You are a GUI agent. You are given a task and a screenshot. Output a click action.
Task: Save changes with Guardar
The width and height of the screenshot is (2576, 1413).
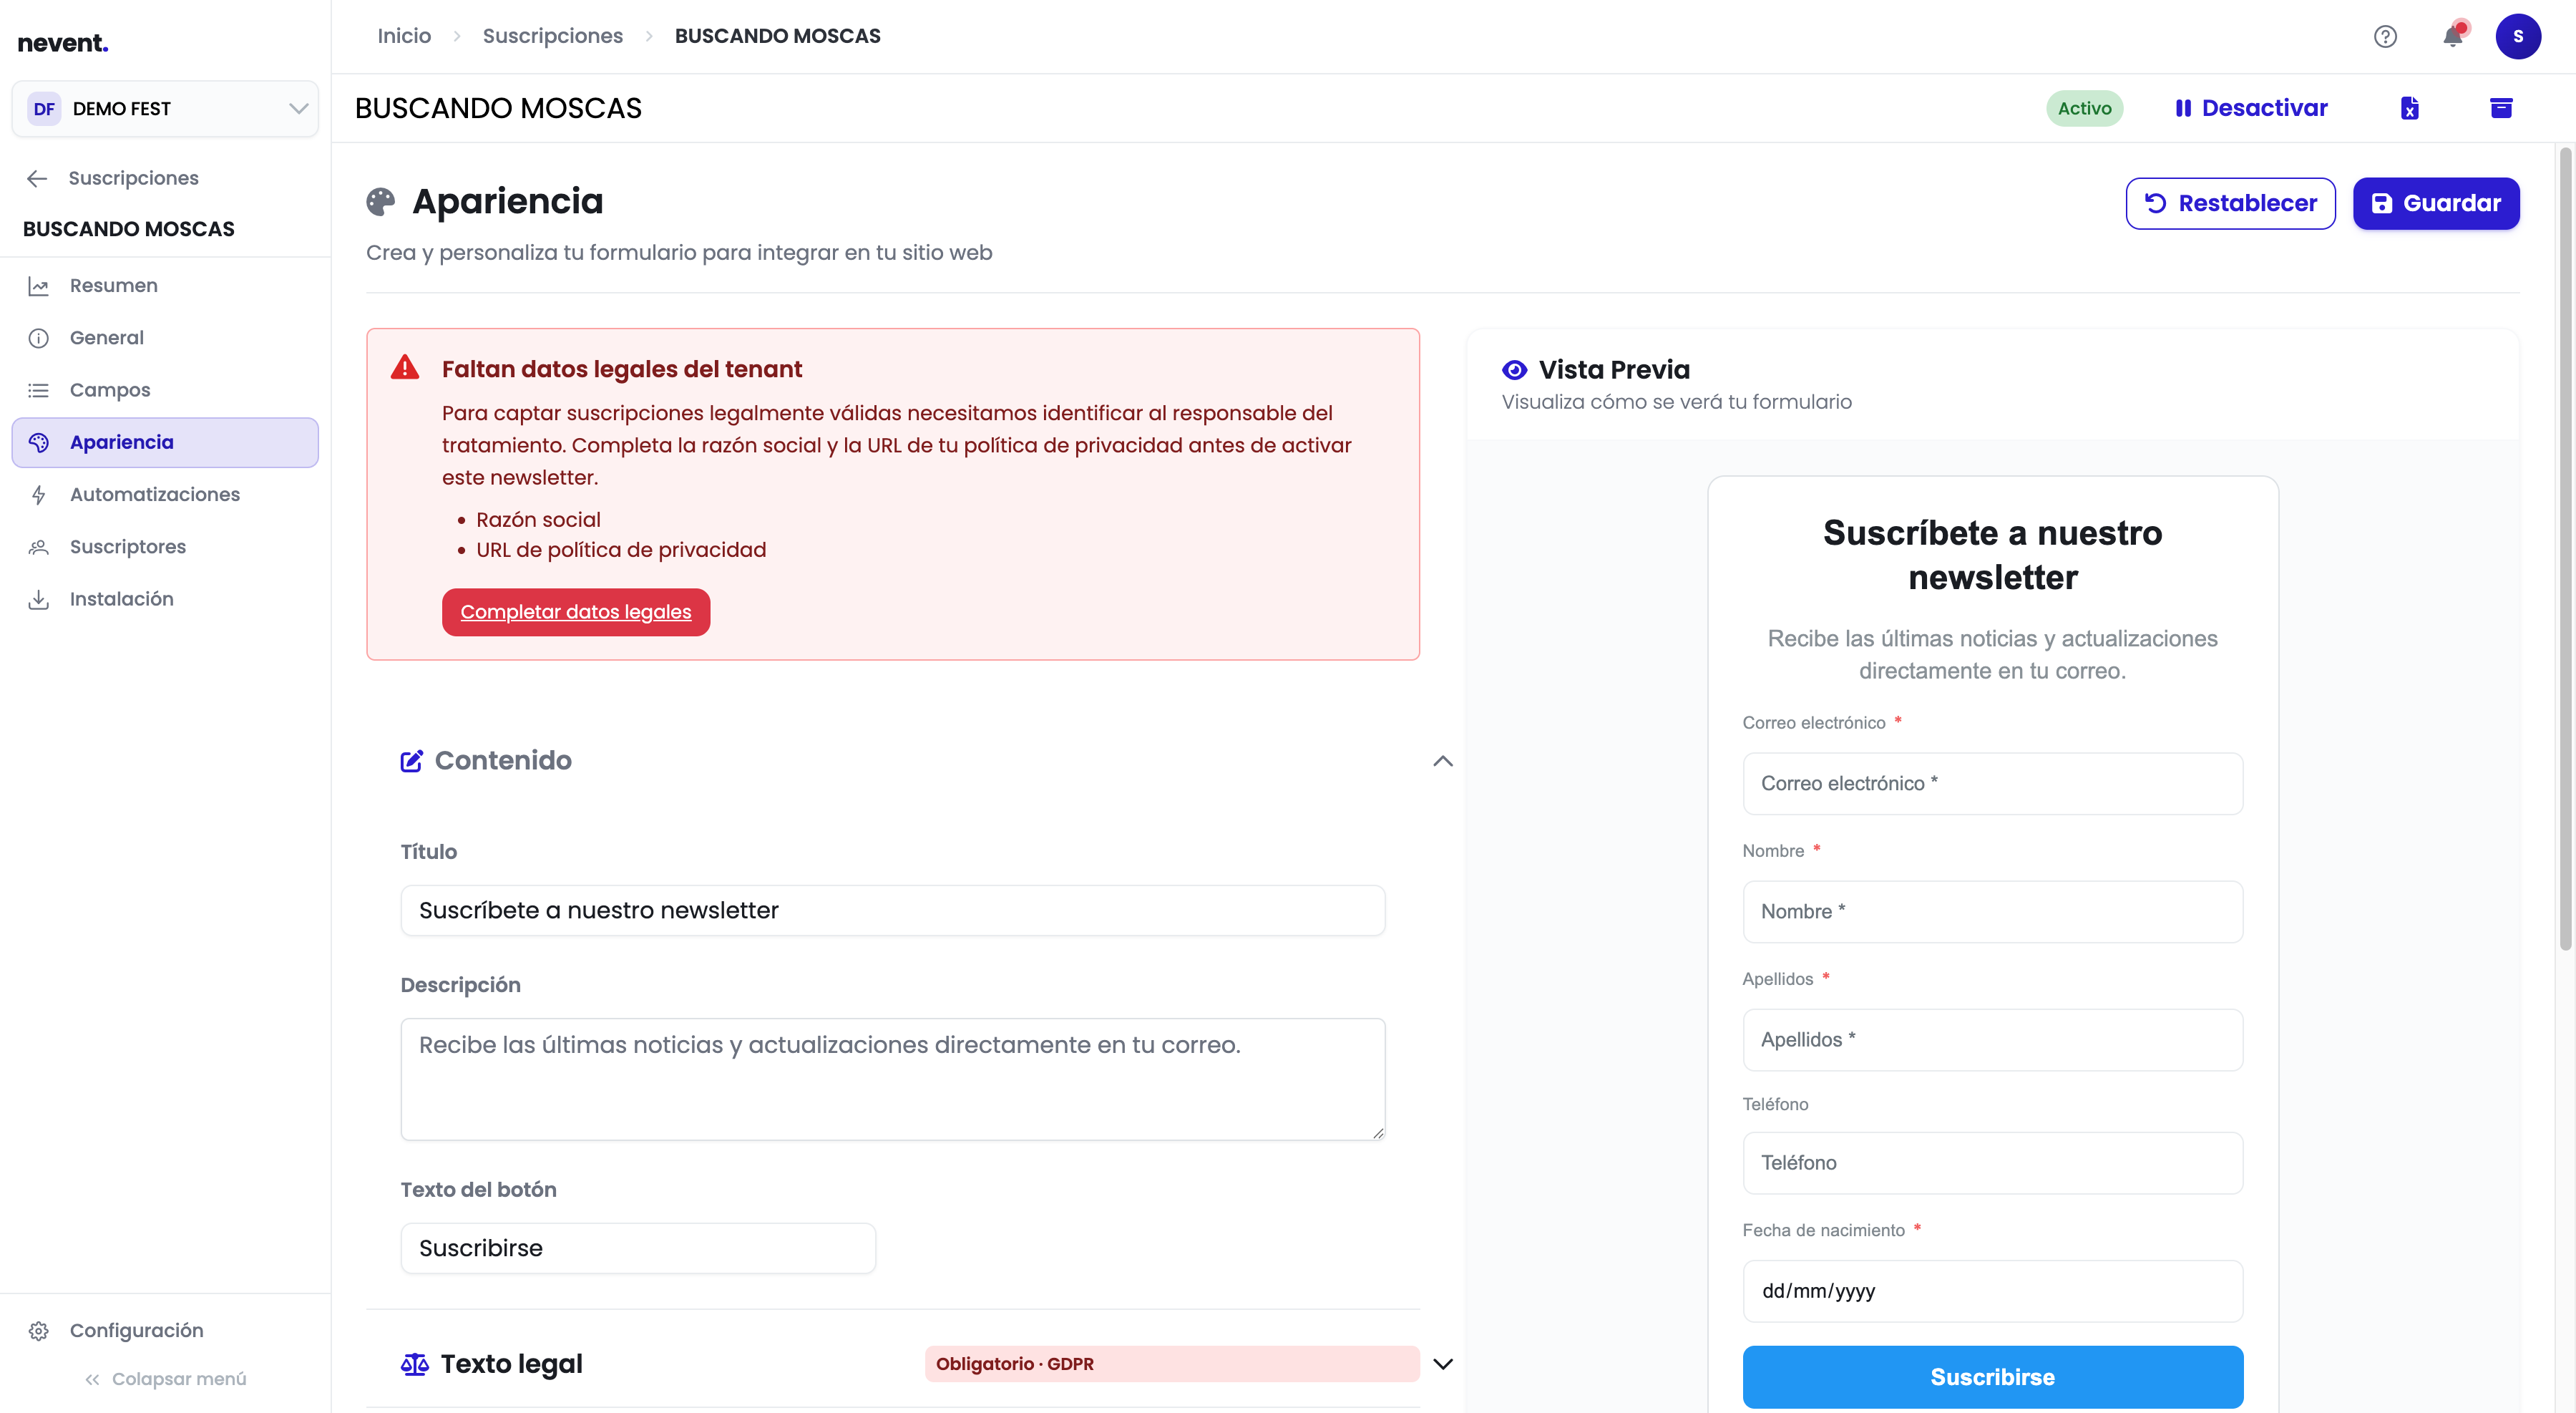[2435, 203]
